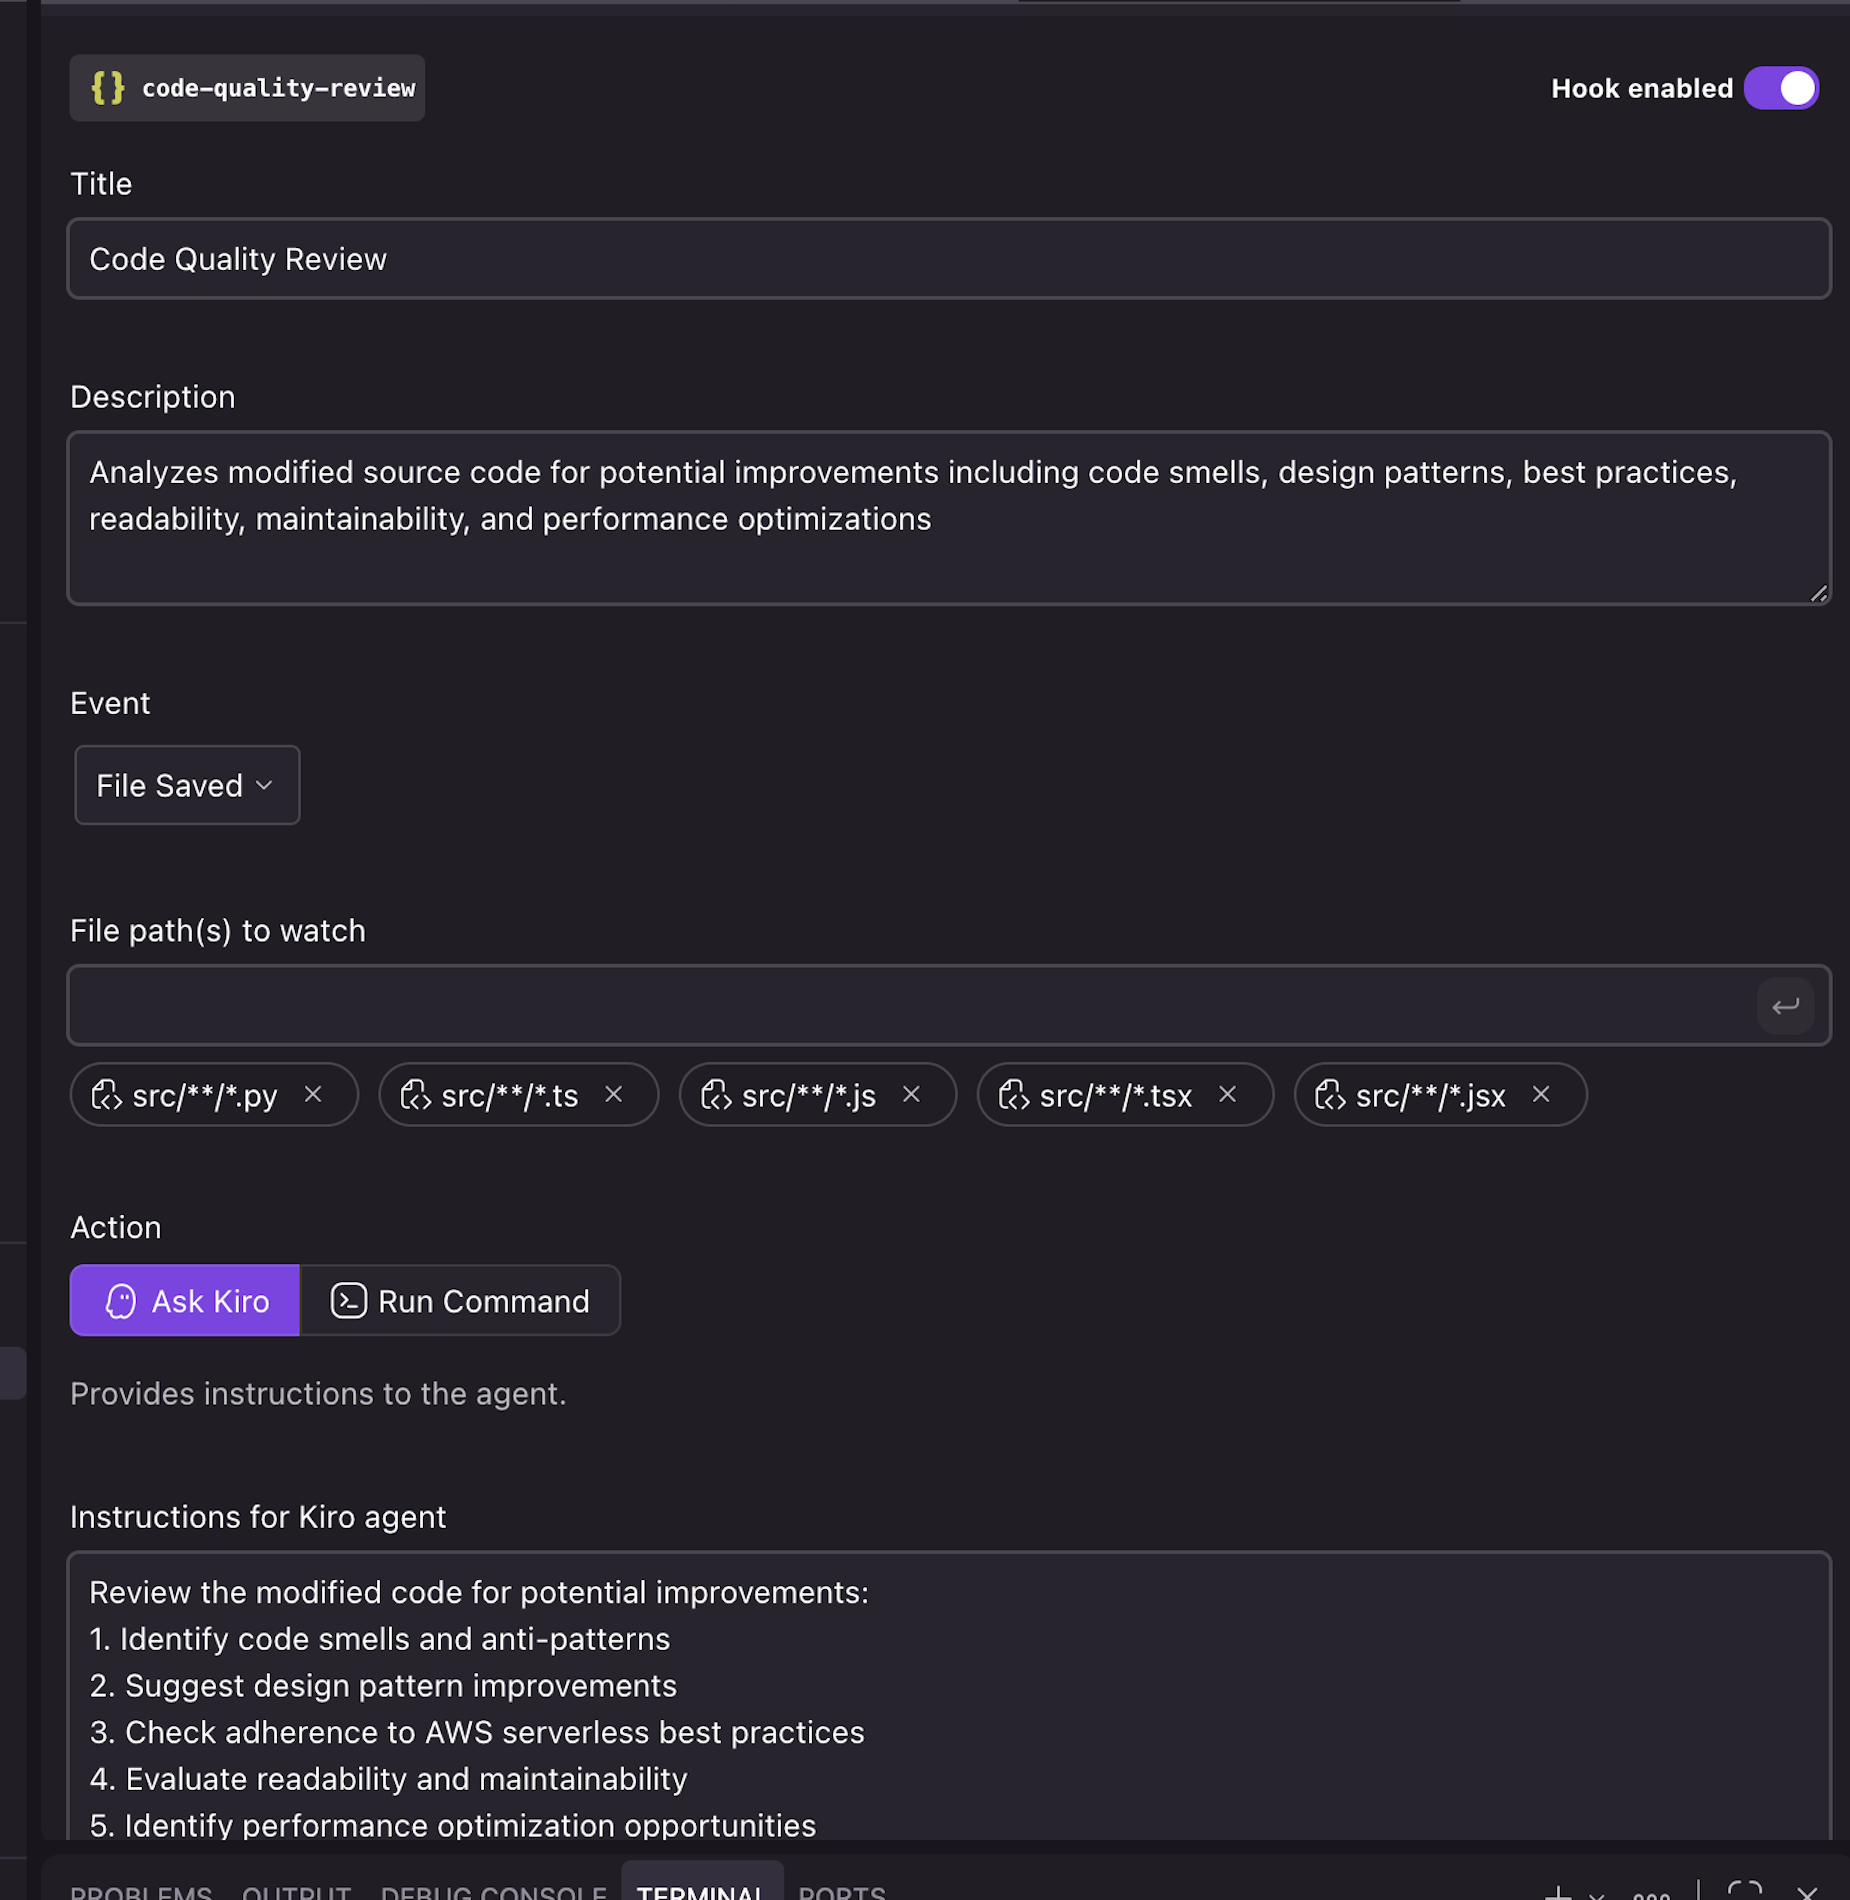Open the File Saved event dropdown
The height and width of the screenshot is (1900, 1850).
point(187,785)
